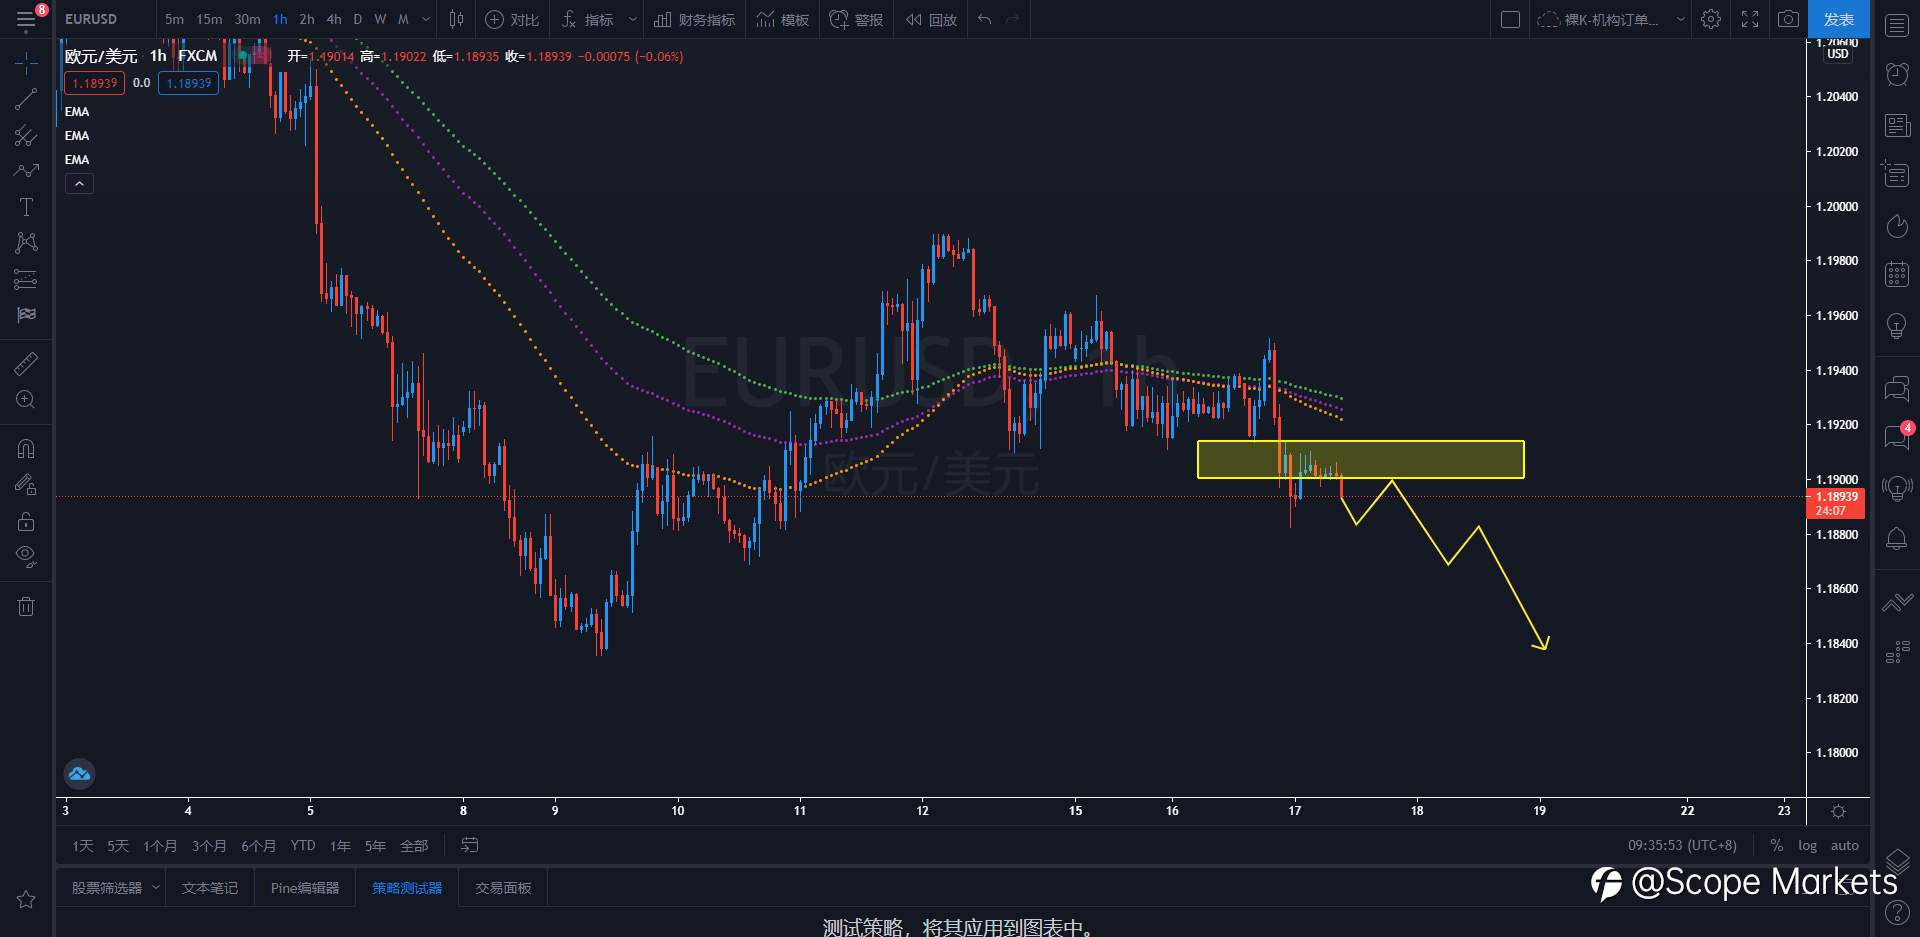The height and width of the screenshot is (937, 1920).
Task: Open the candlestick chart style selector
Action: [x=457, y=19]
